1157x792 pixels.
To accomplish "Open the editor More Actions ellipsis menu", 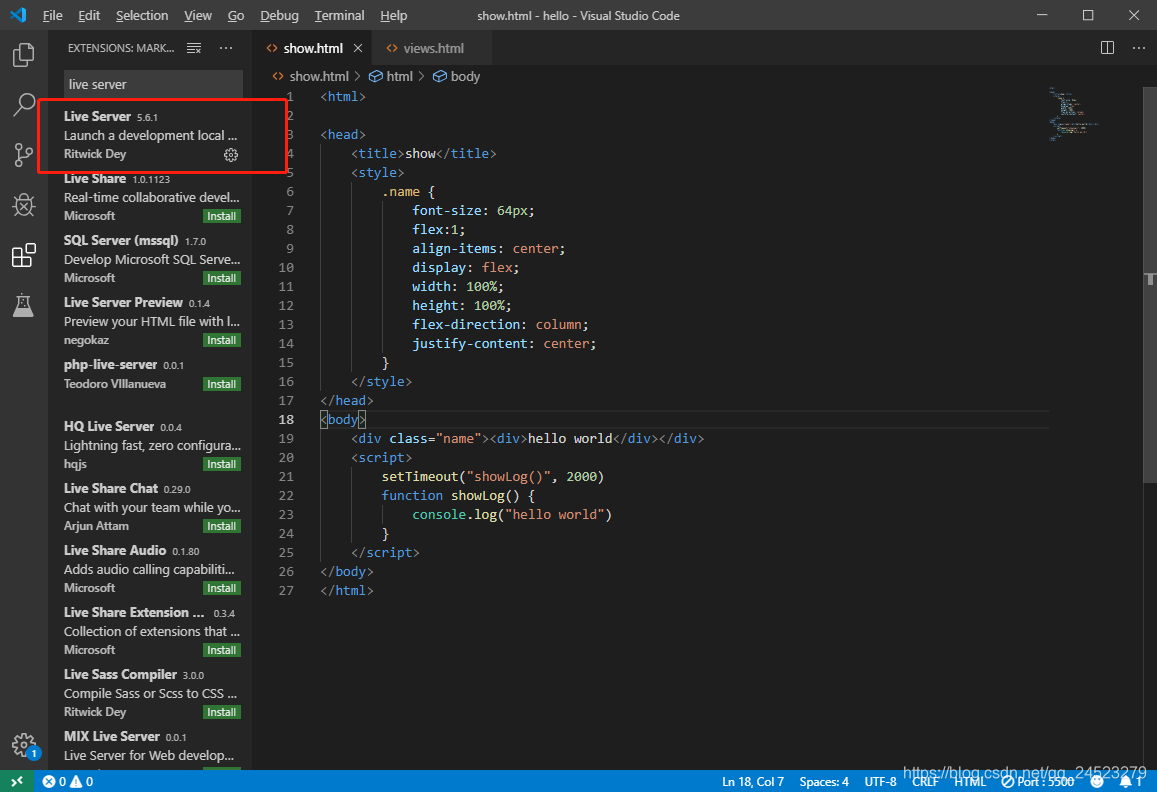I will click(x=1138, y=47).
